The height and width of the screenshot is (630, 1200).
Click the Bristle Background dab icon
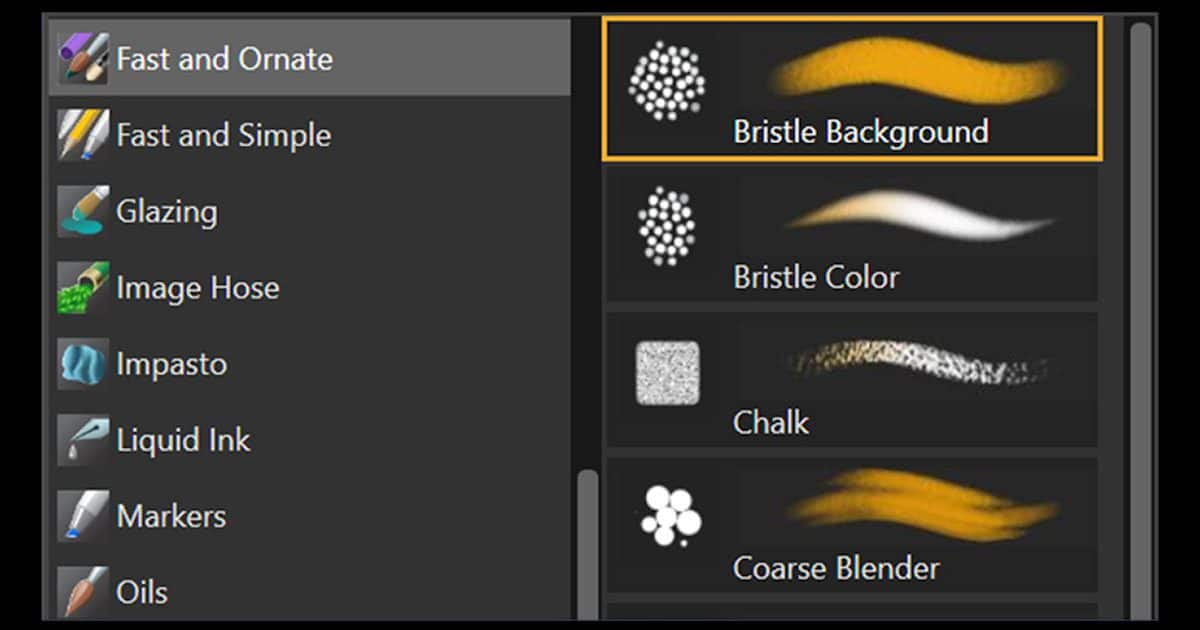click(670, 80)
